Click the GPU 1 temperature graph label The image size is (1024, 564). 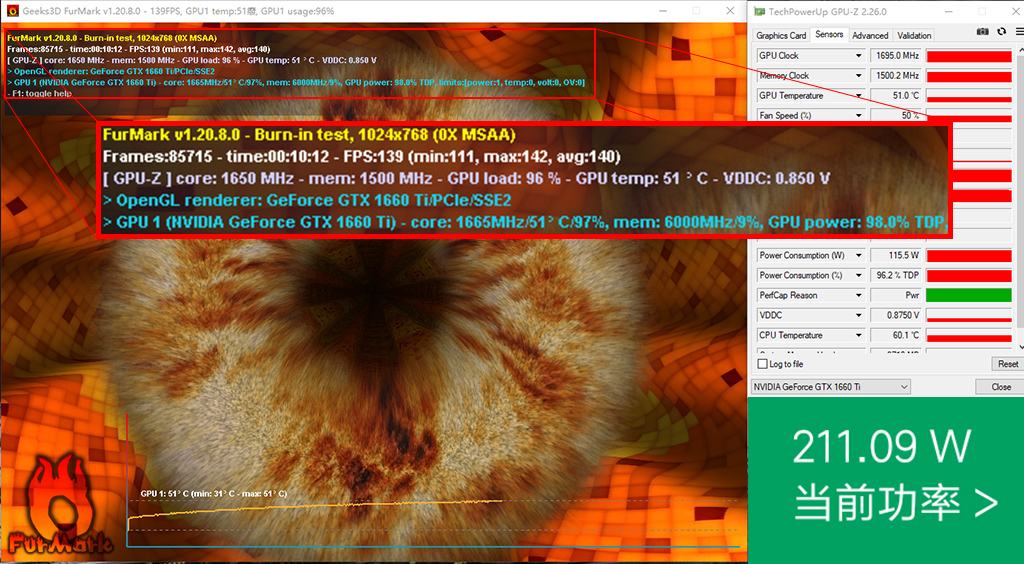click(x=214, y=494)
